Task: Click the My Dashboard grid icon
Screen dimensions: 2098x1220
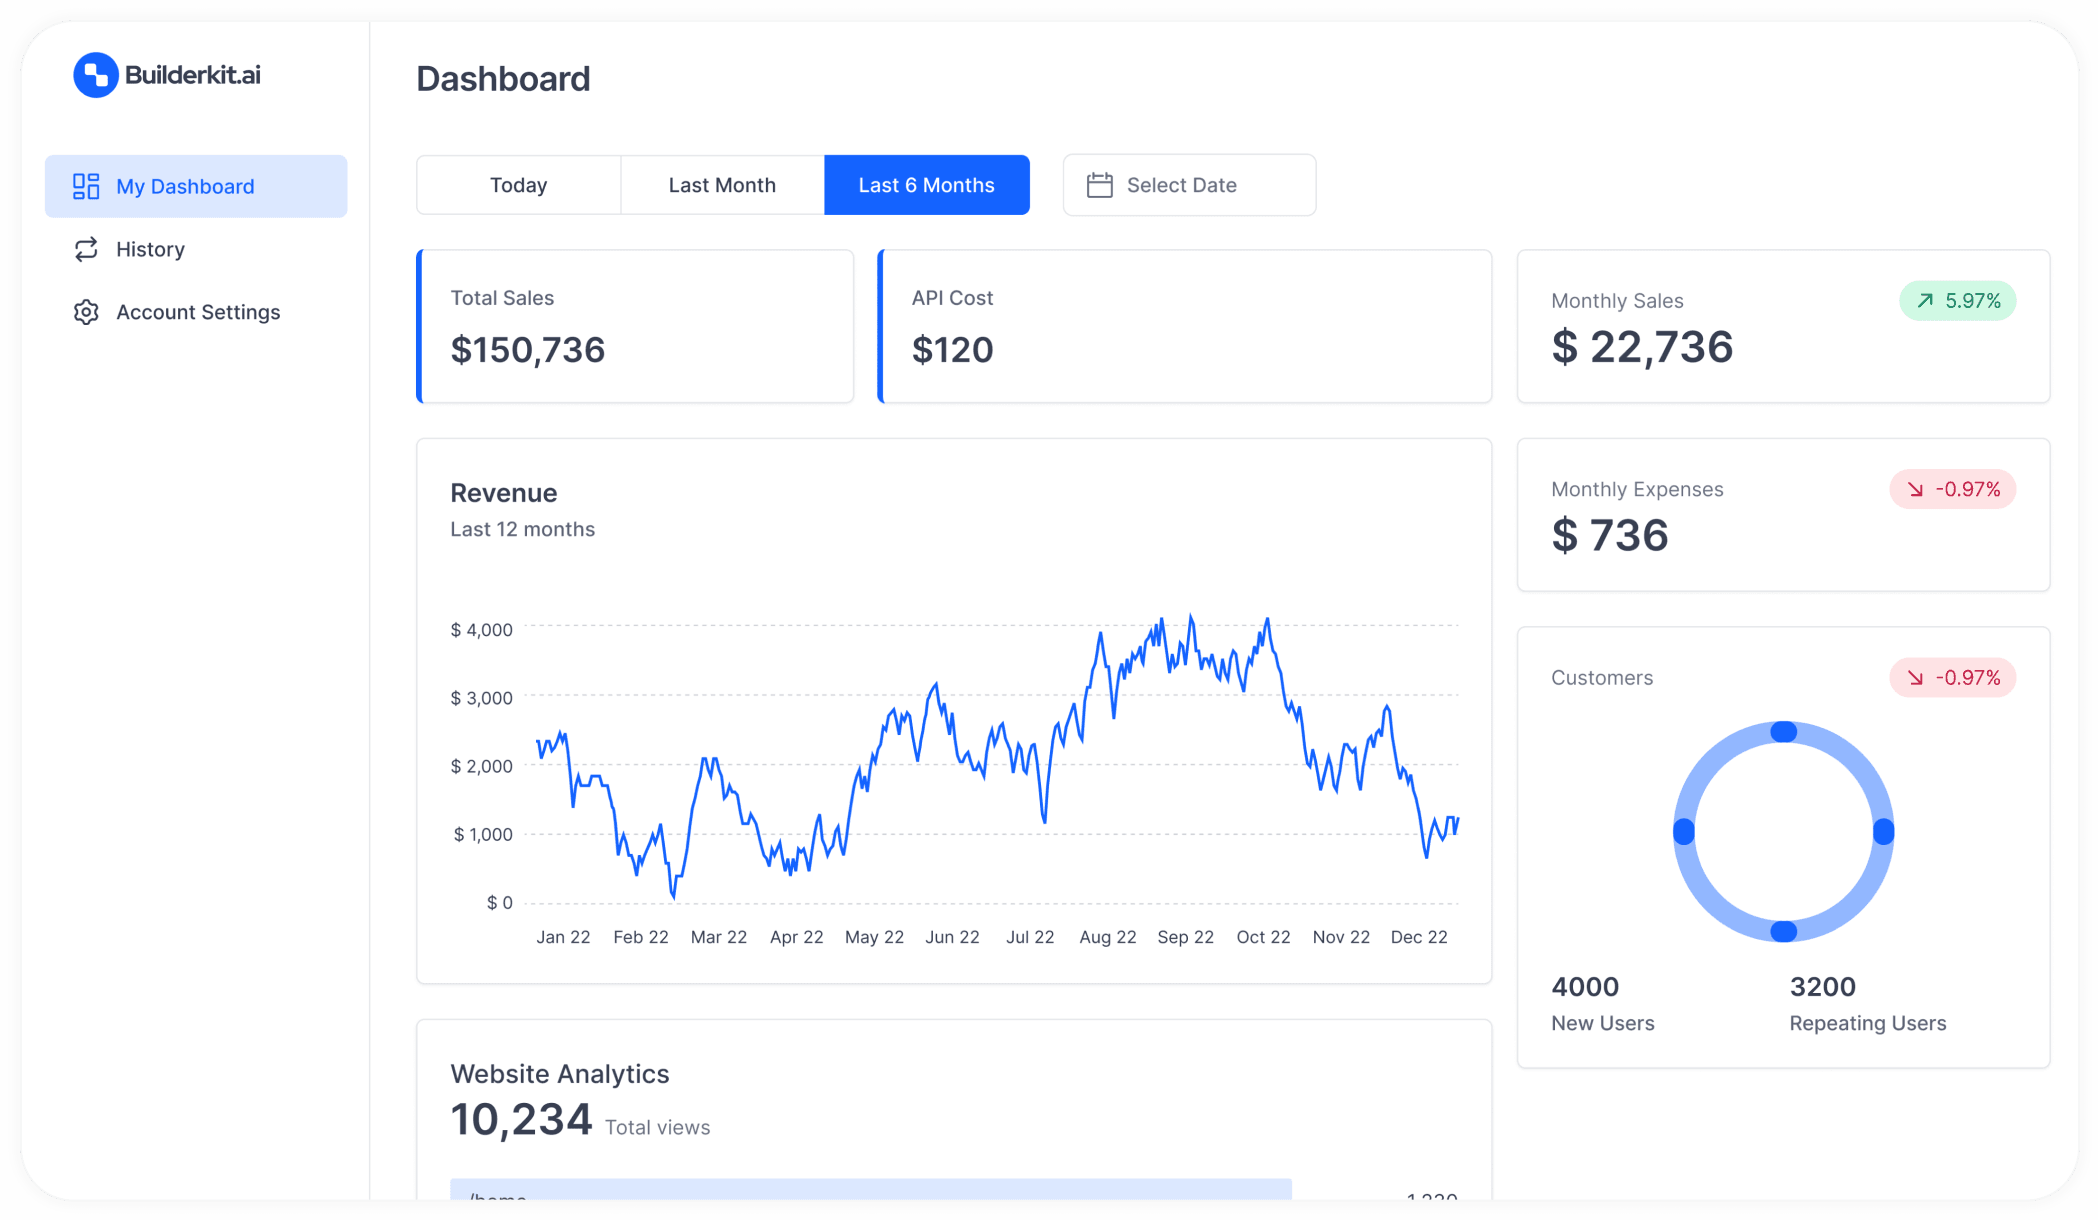Action: pyautogui.click(x=86, y=186)
